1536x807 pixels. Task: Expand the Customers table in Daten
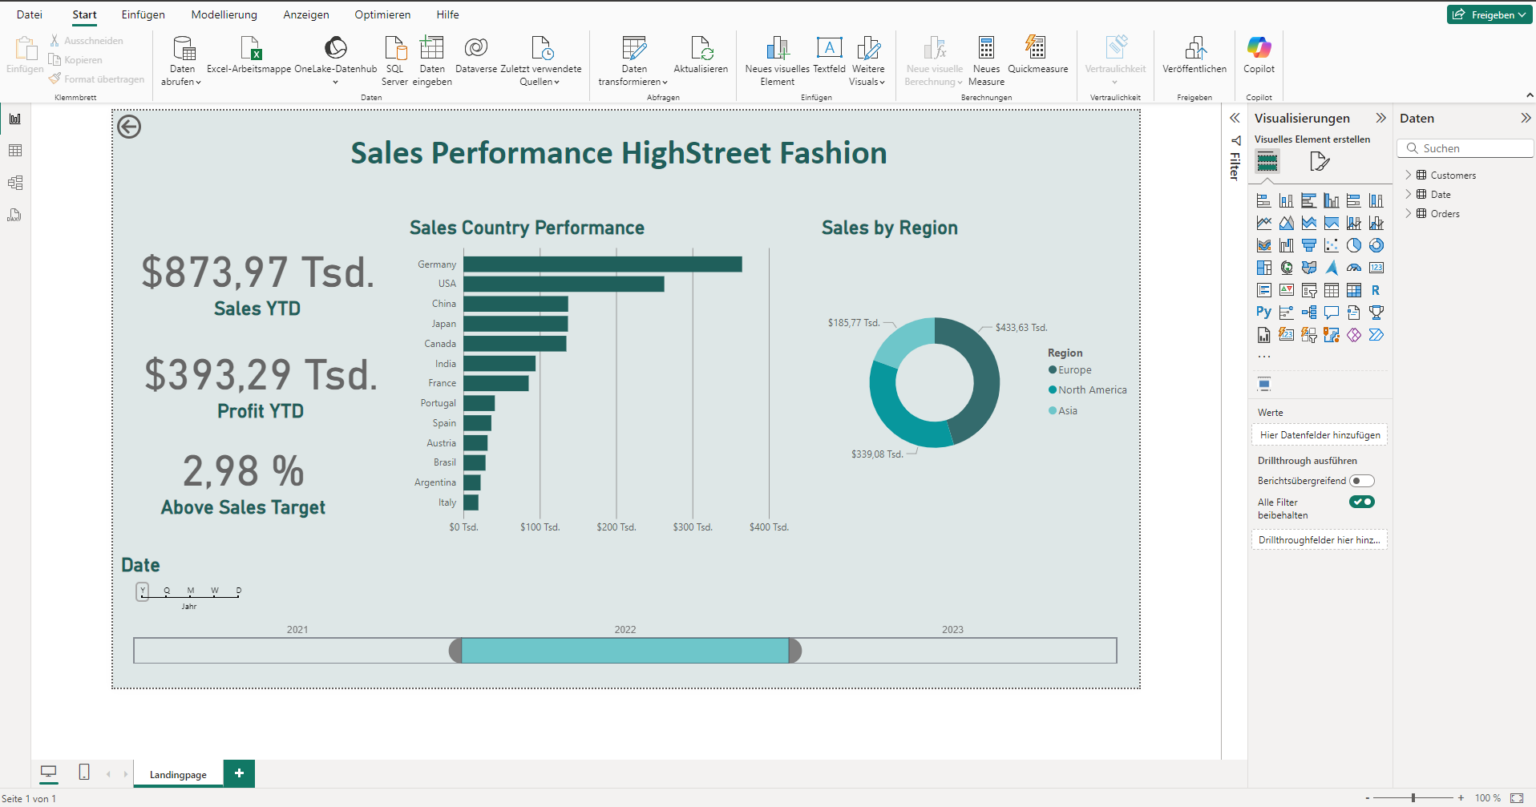[x=1408, y=175]
